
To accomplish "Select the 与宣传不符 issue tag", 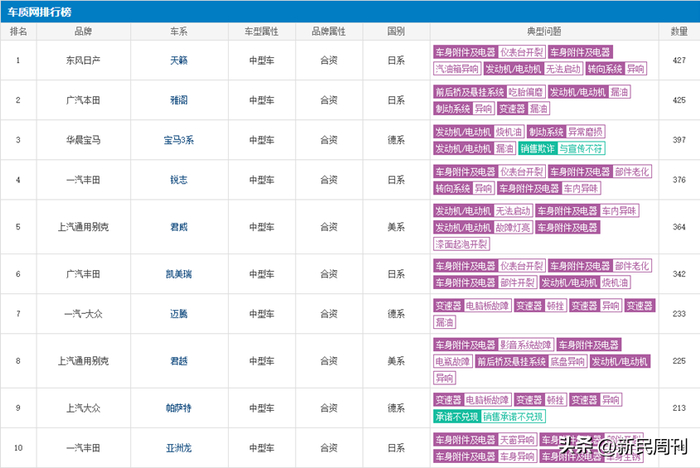I will (x=581, y=148).
